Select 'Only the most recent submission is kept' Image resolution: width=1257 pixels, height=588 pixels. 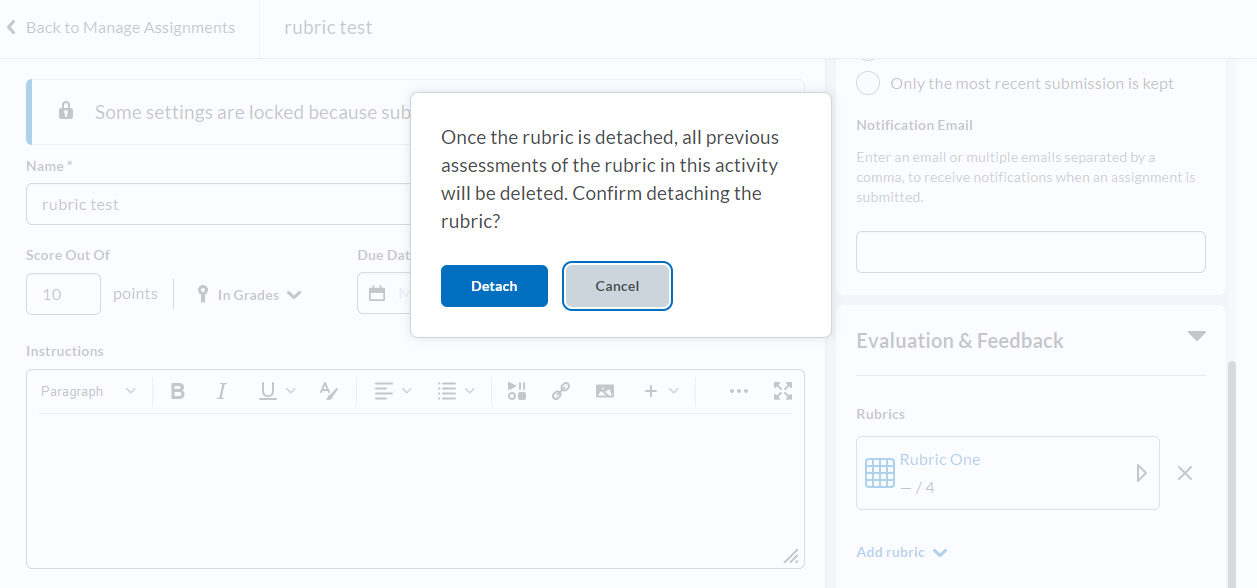[868, 83]
